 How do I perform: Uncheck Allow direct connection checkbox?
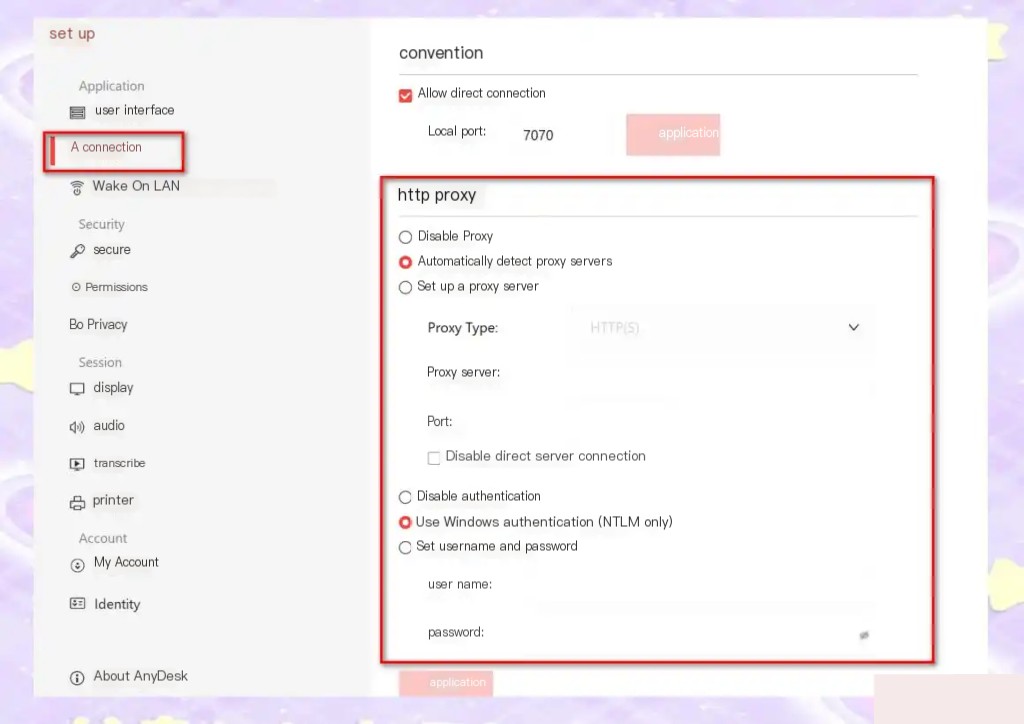(406, 95)
